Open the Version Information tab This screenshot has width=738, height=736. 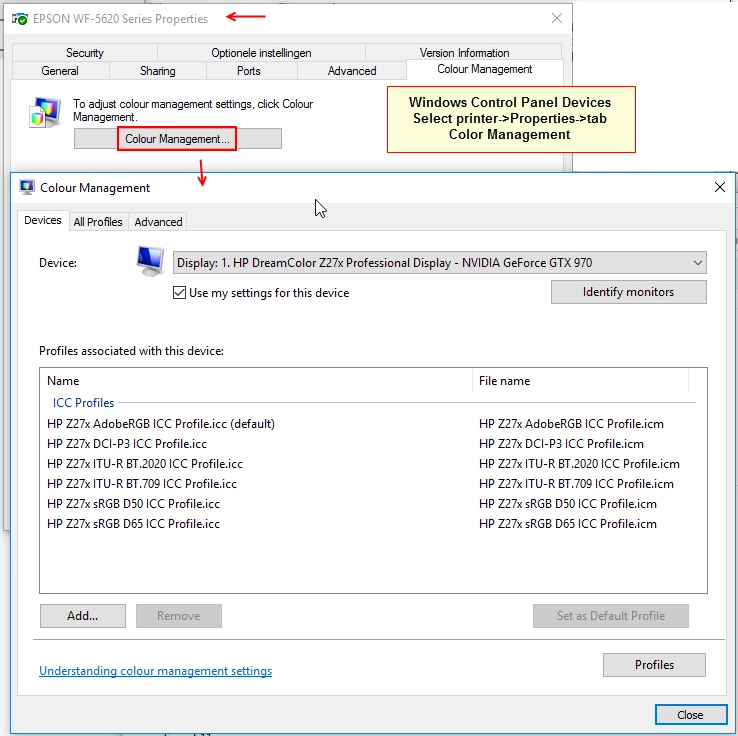point(464,53)
